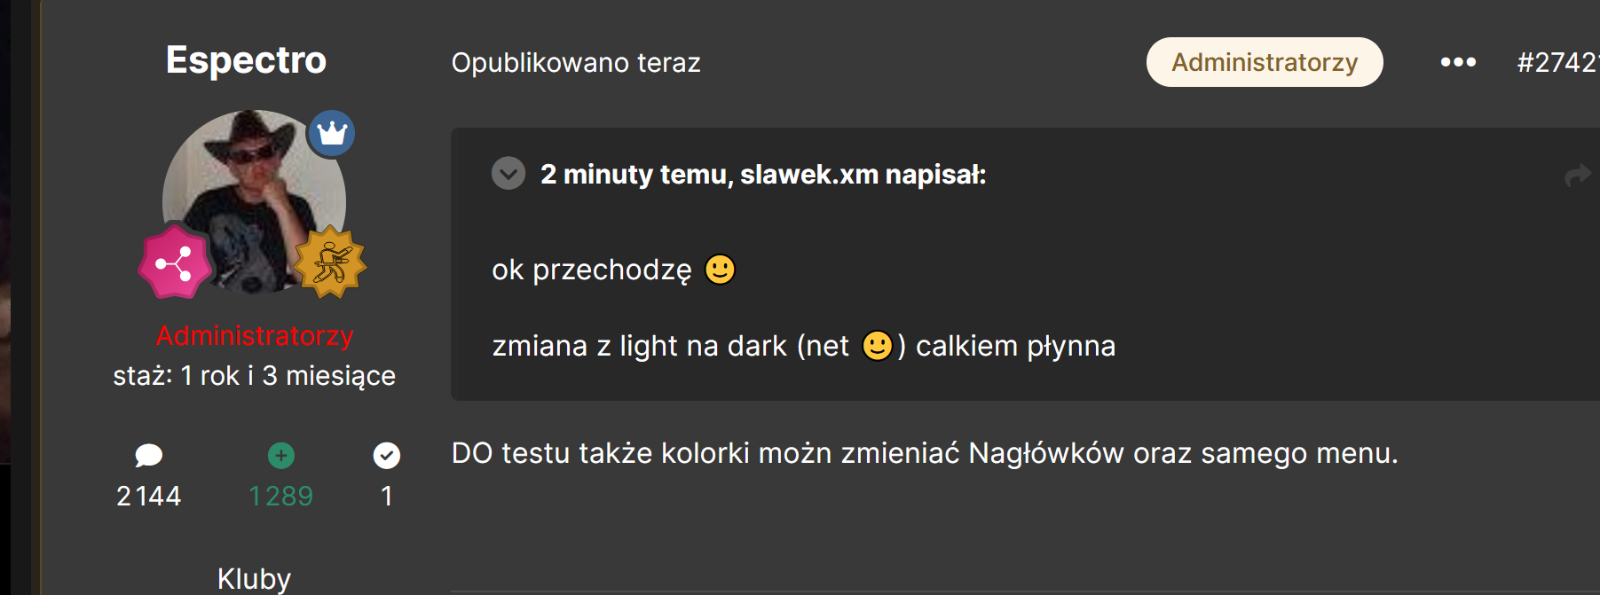1600x595 pixels.
Task: Click the 1289 reputation count
Action: click(x=281, y=496)
